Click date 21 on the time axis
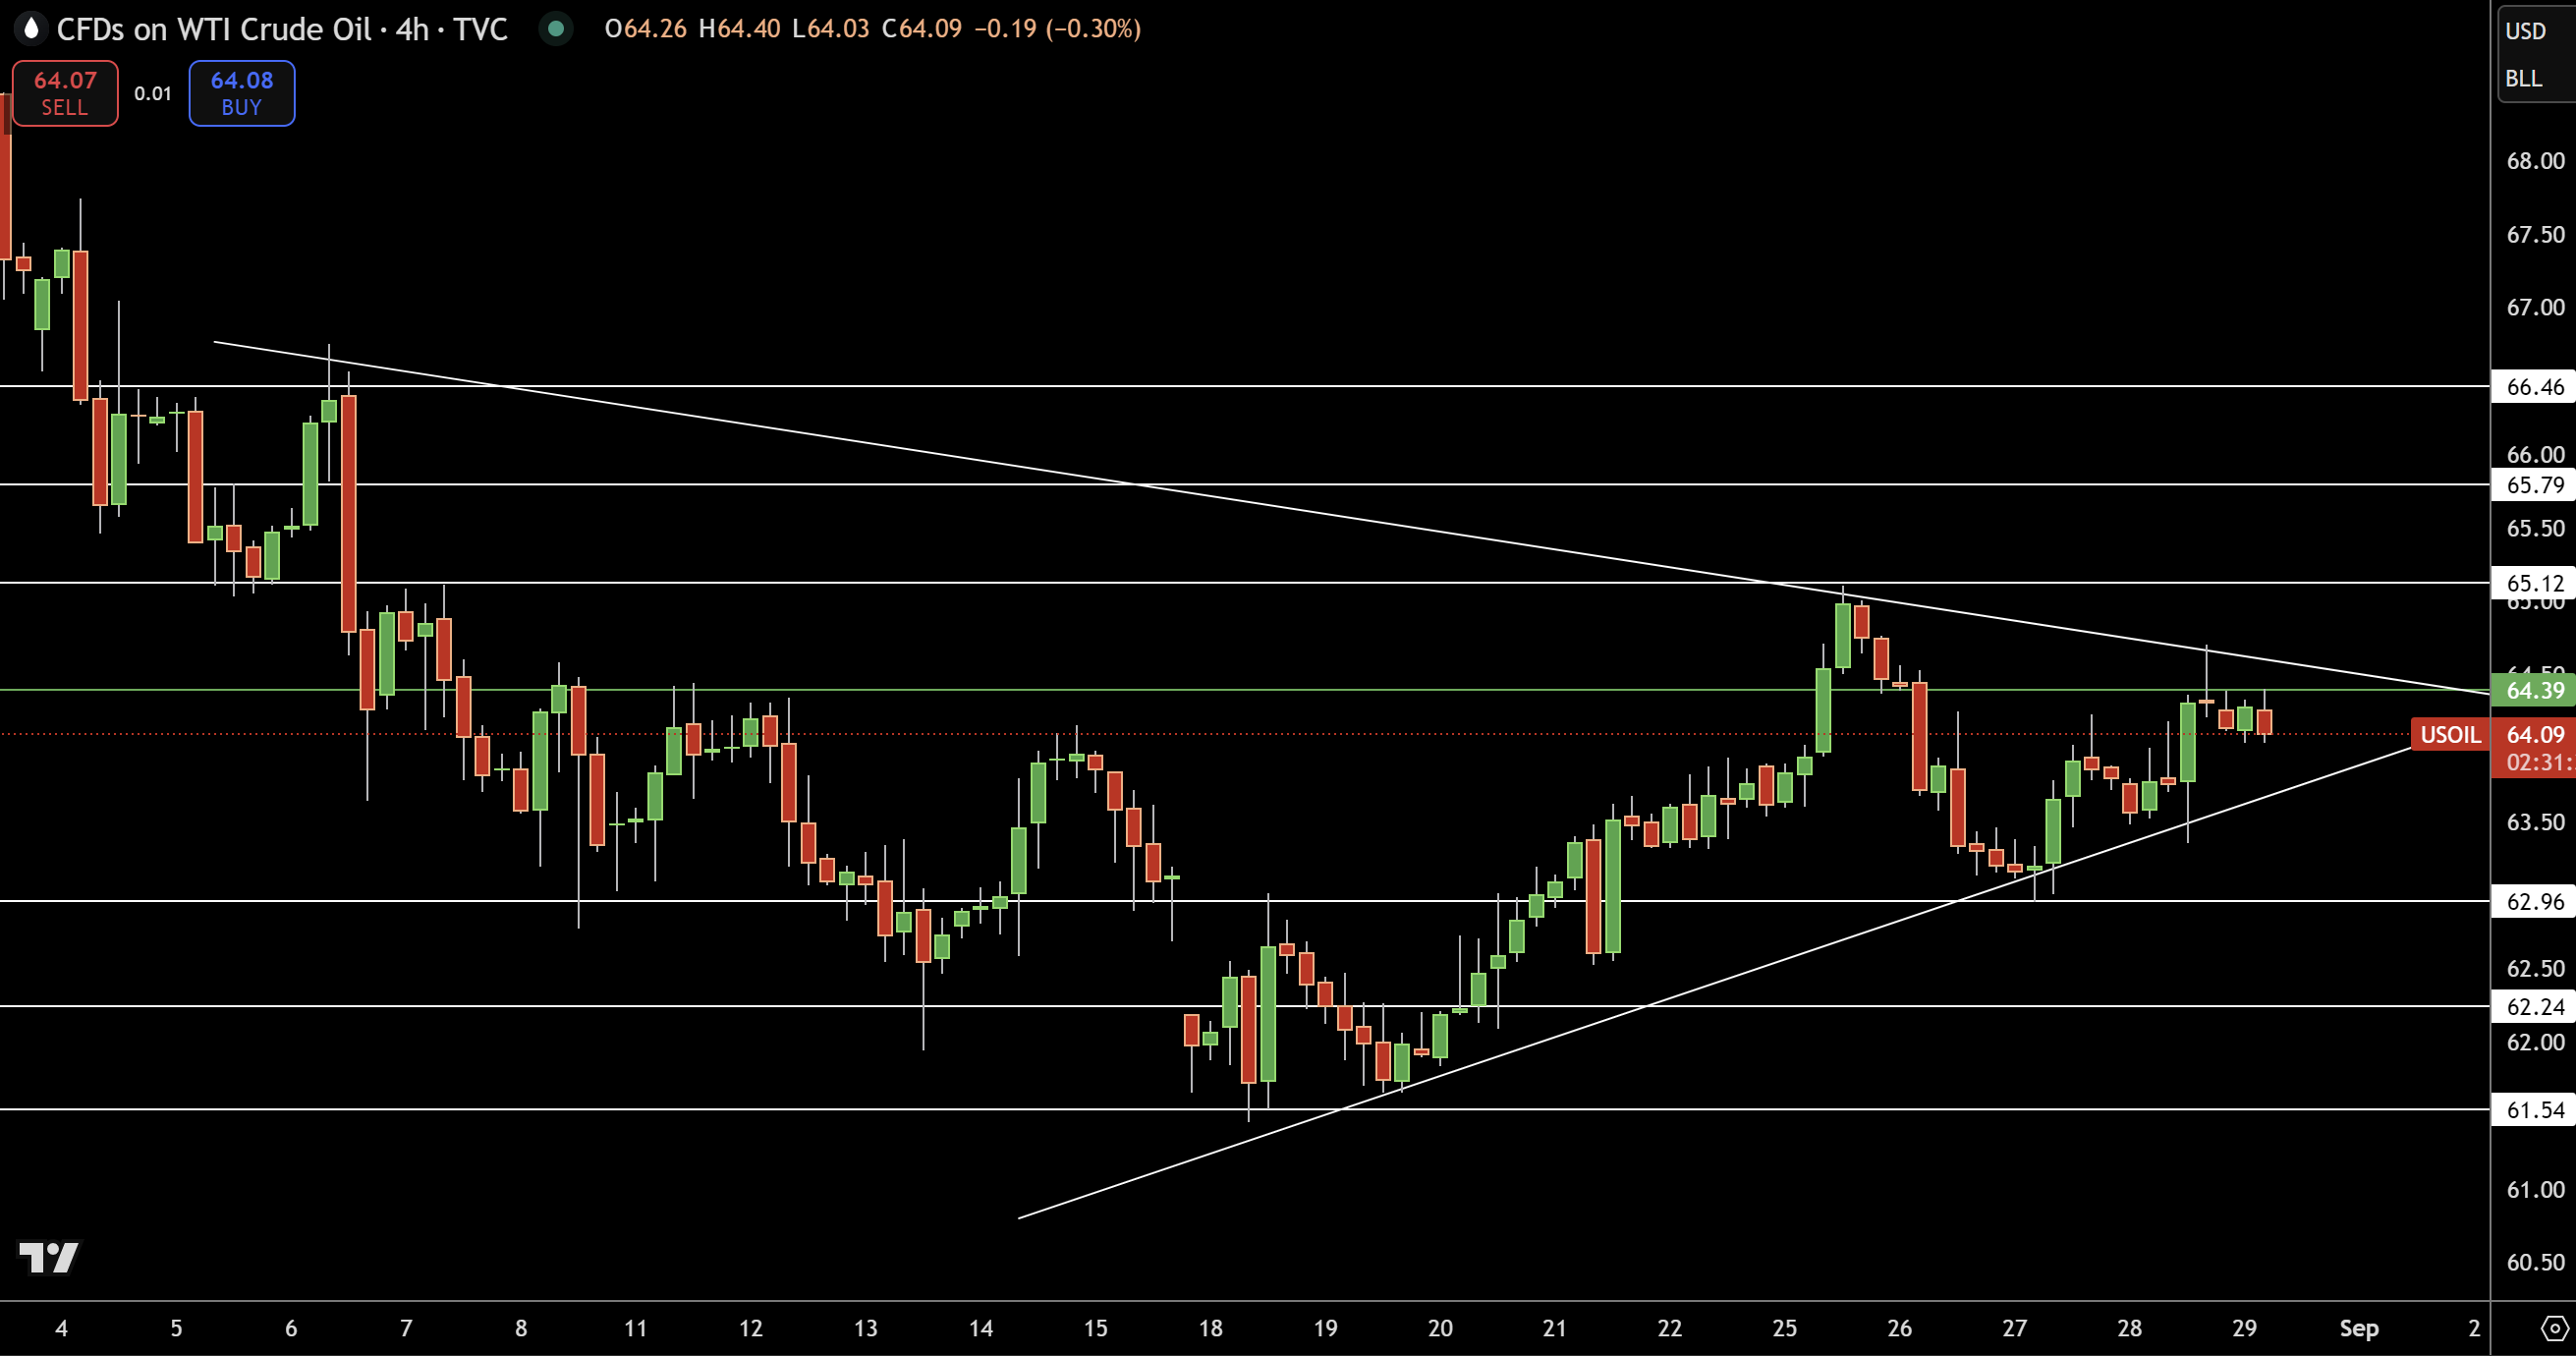 1554,1329
